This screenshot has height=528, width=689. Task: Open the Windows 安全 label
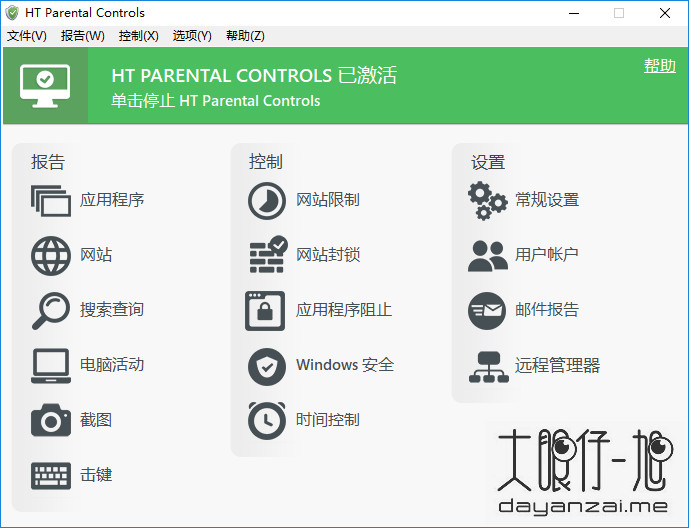point(345,365)
